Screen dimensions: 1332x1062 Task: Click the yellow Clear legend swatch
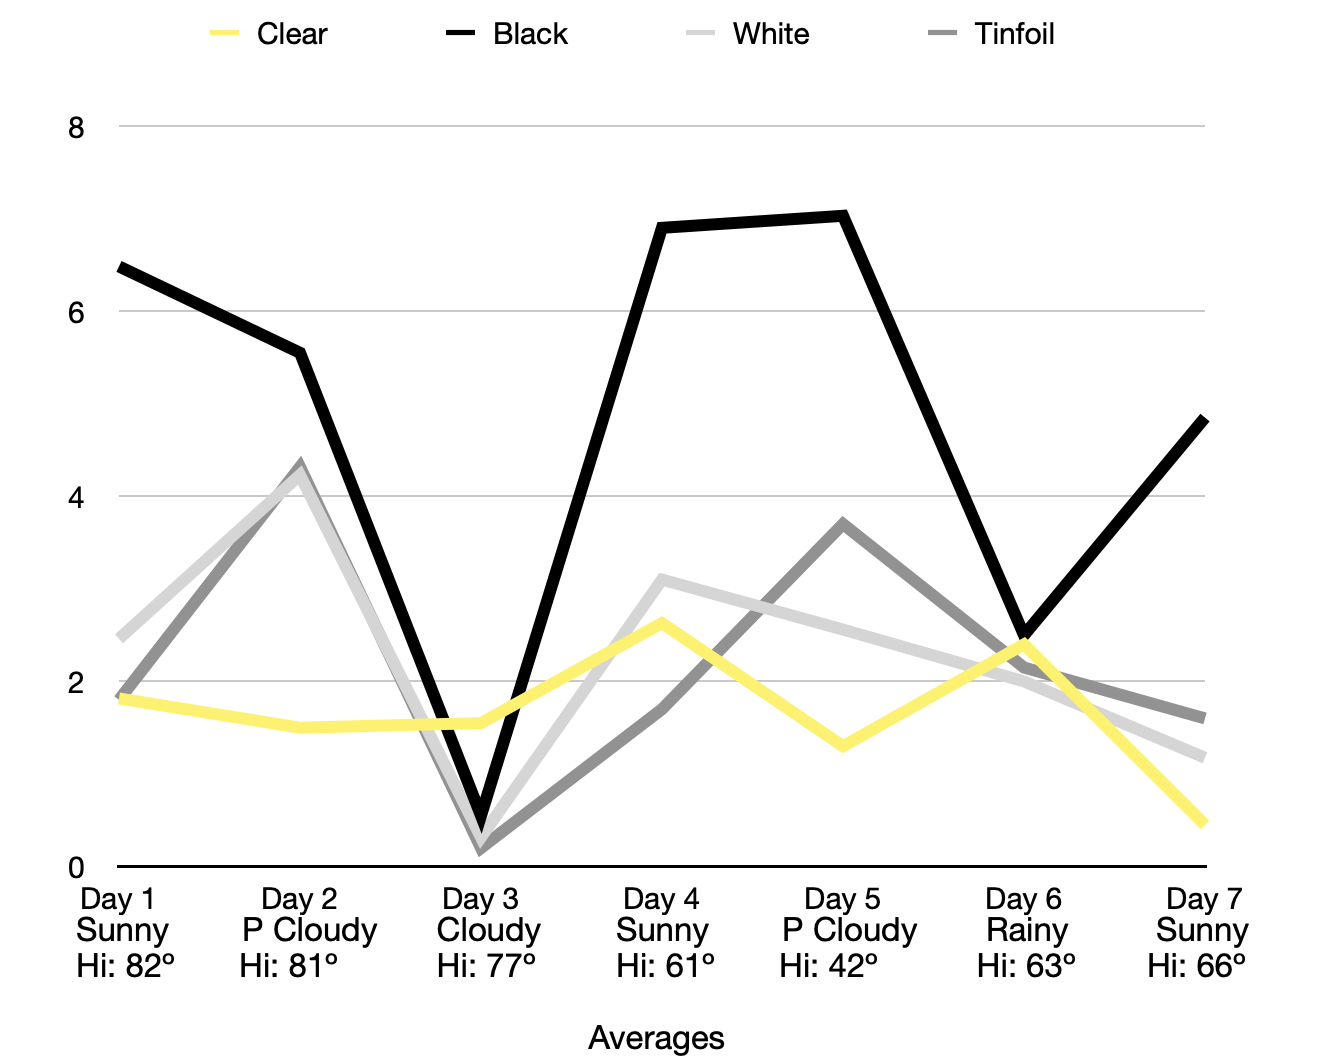tap(225, 34)
